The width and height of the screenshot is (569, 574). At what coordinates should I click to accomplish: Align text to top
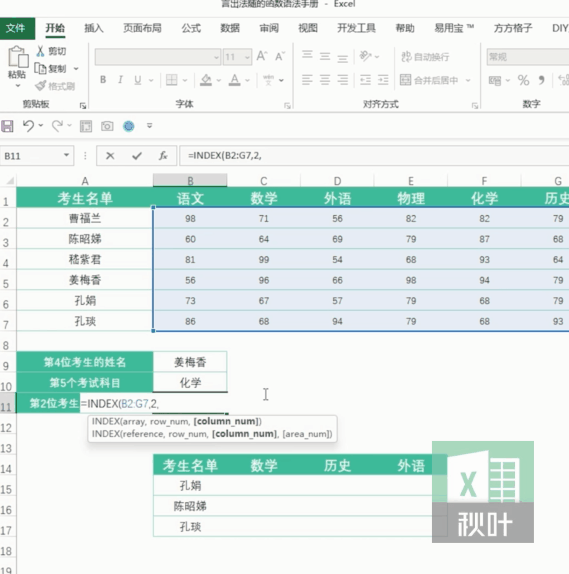tap(307, 56)
